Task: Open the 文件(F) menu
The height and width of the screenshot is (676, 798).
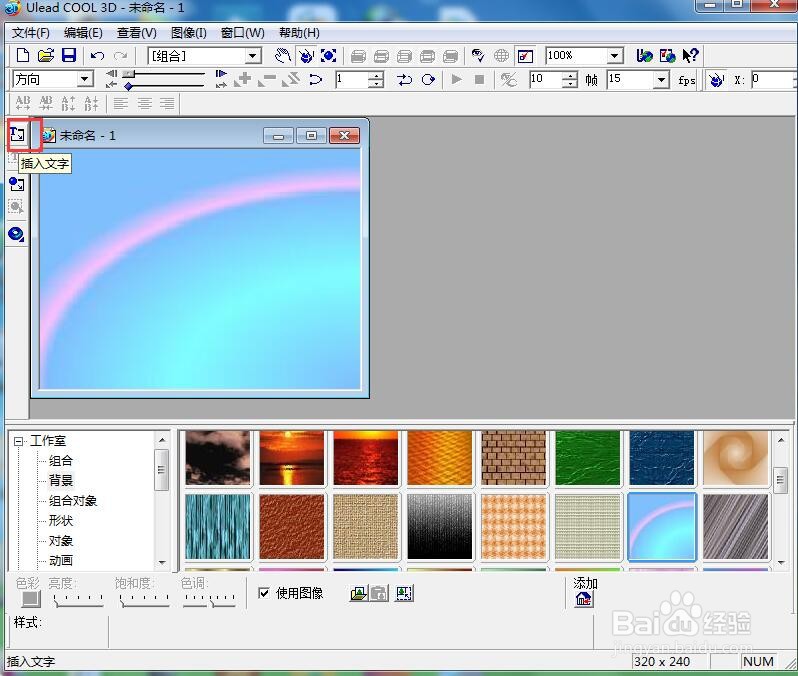Action: [x=31, y=33]
